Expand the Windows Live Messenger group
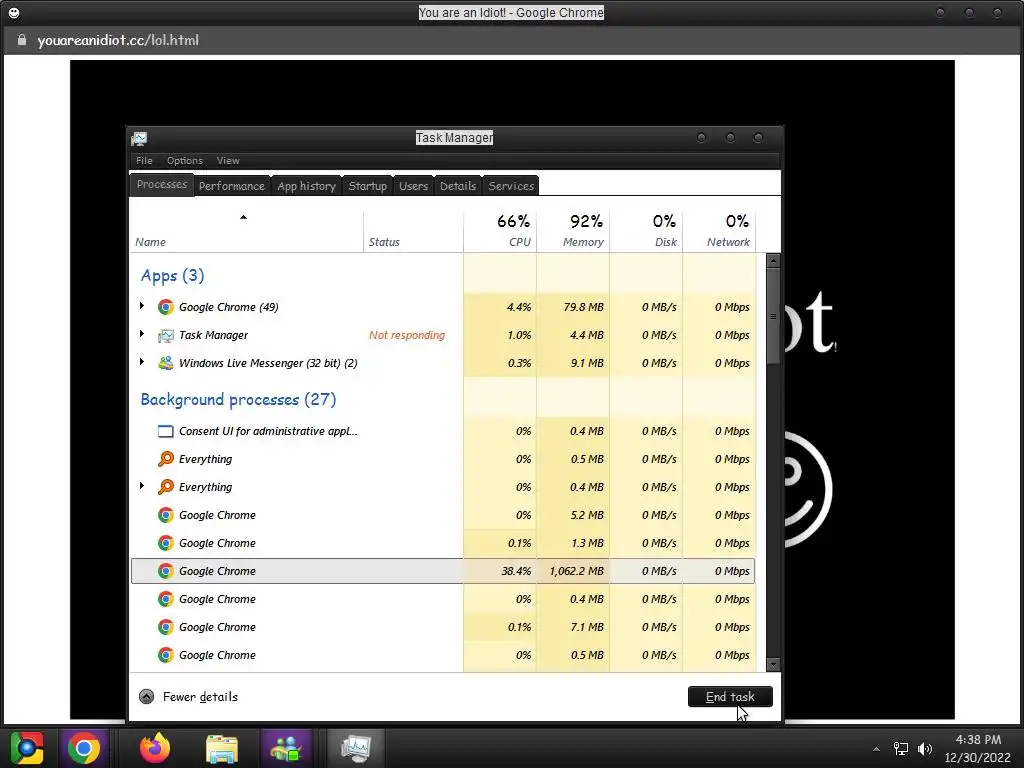Image resolution: width=1024 pixels, height=768 pixels. (142, 362)
